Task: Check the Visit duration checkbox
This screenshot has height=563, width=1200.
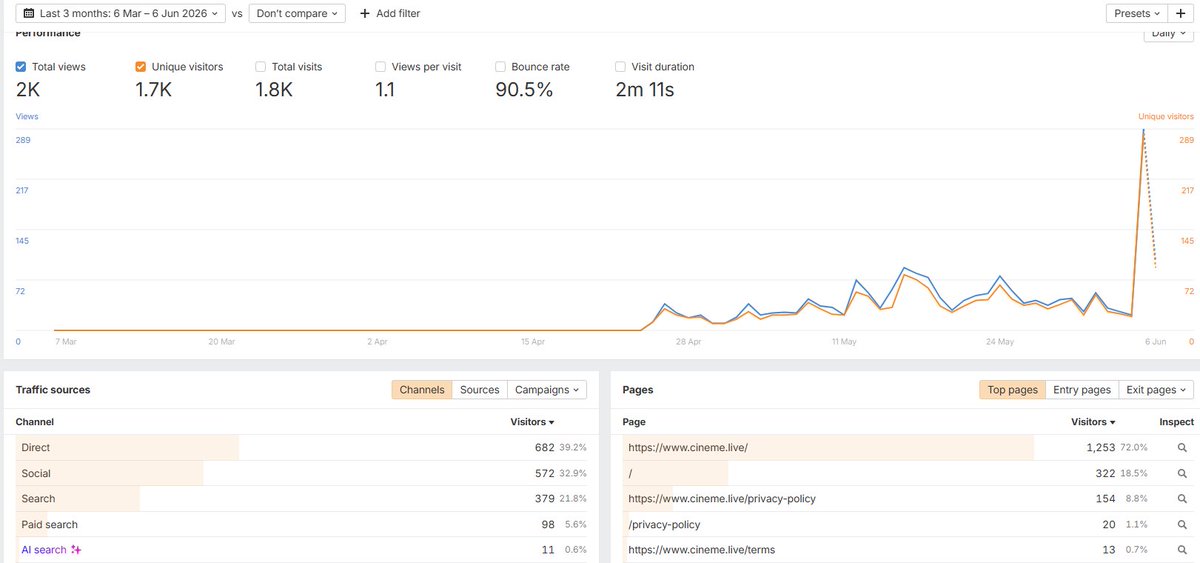Action: [x=621, y=67]
